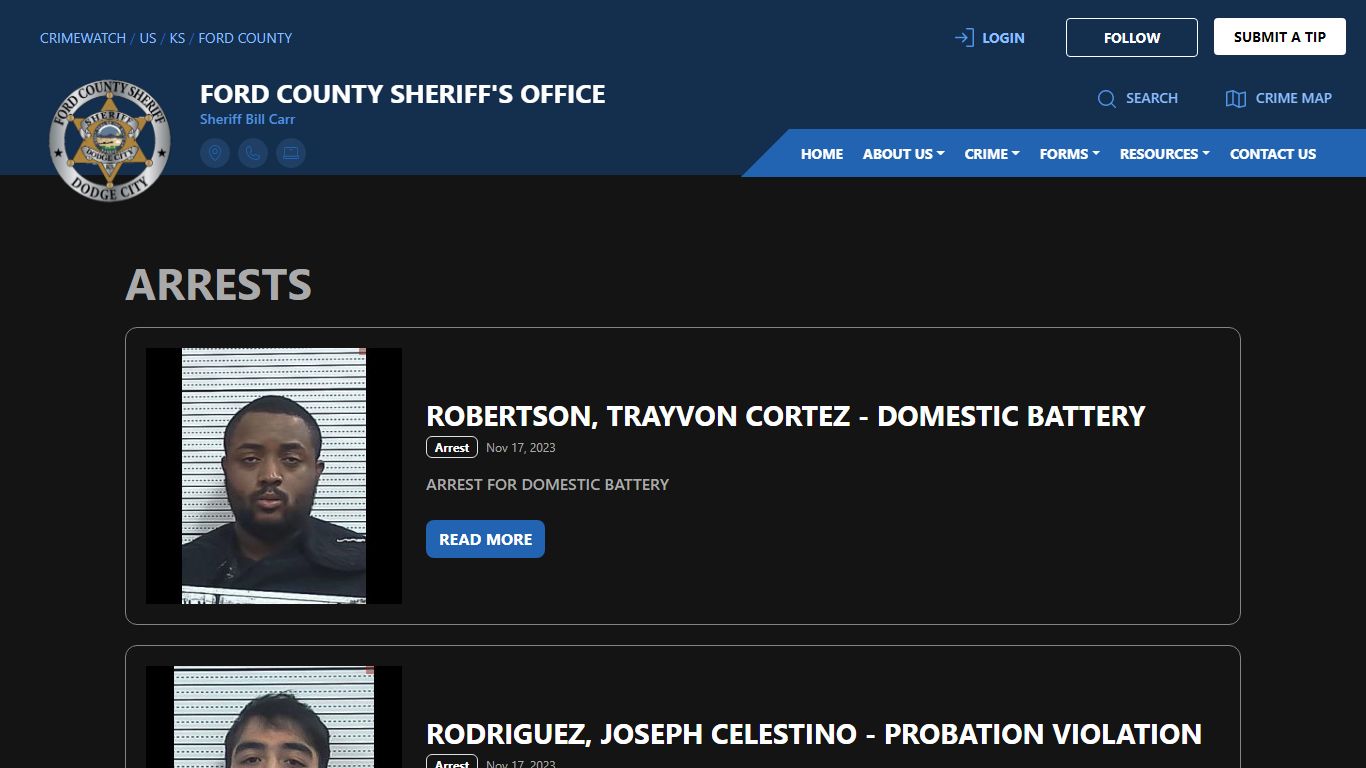Click the search magnifier icon

1107,99
